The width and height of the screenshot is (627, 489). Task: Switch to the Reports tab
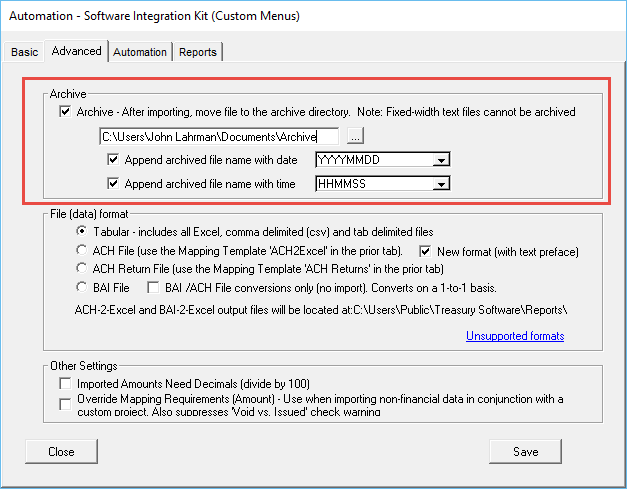(198, 52)
